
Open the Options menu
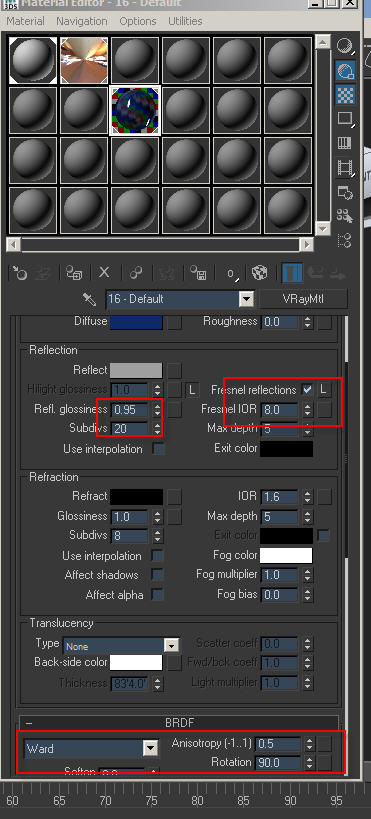coord(137,21)
